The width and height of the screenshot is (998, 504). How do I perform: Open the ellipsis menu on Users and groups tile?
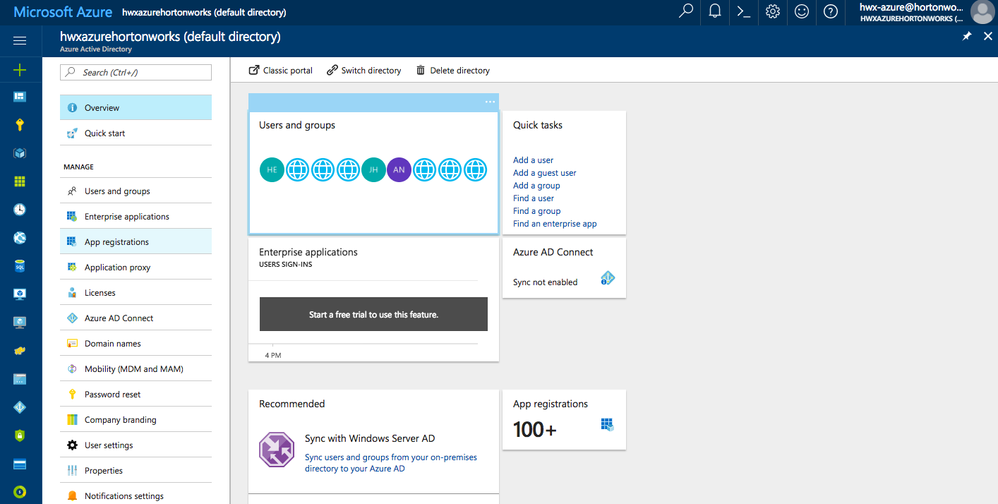click(x=490, y=102)
